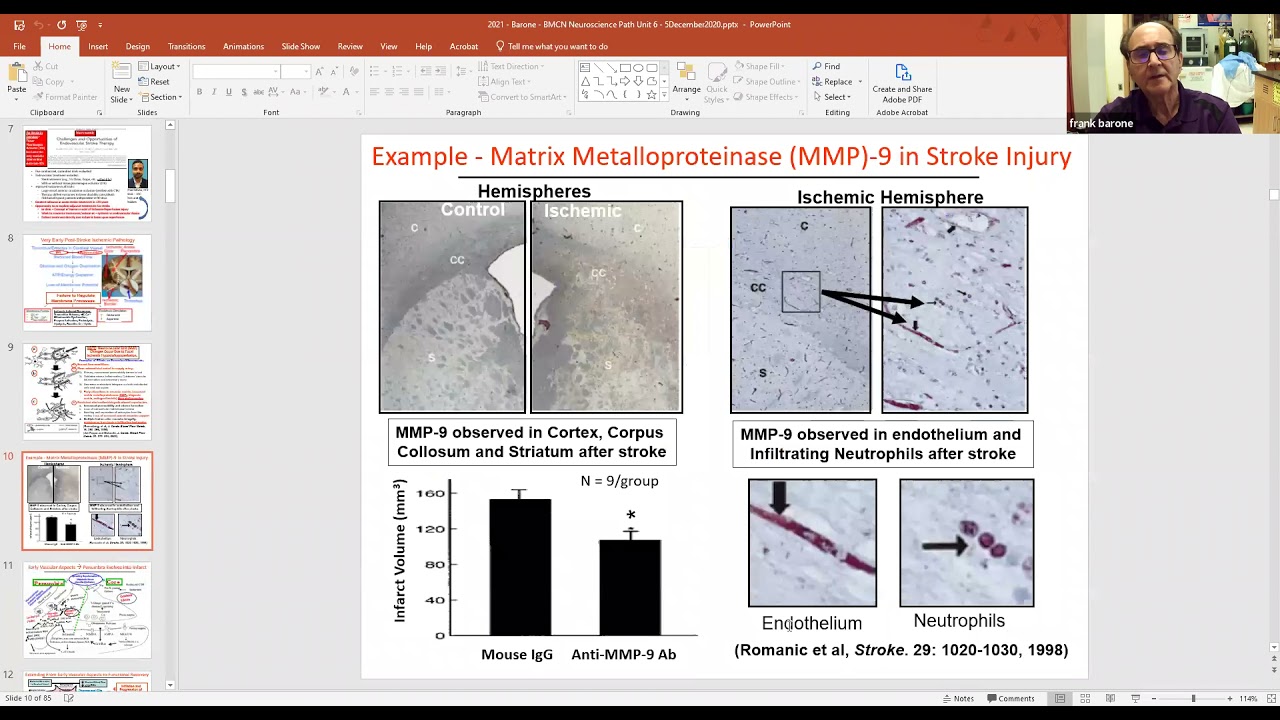Open the Arrange options
The height and width of the screenshot is (720, 1280).
coord(686,81)
